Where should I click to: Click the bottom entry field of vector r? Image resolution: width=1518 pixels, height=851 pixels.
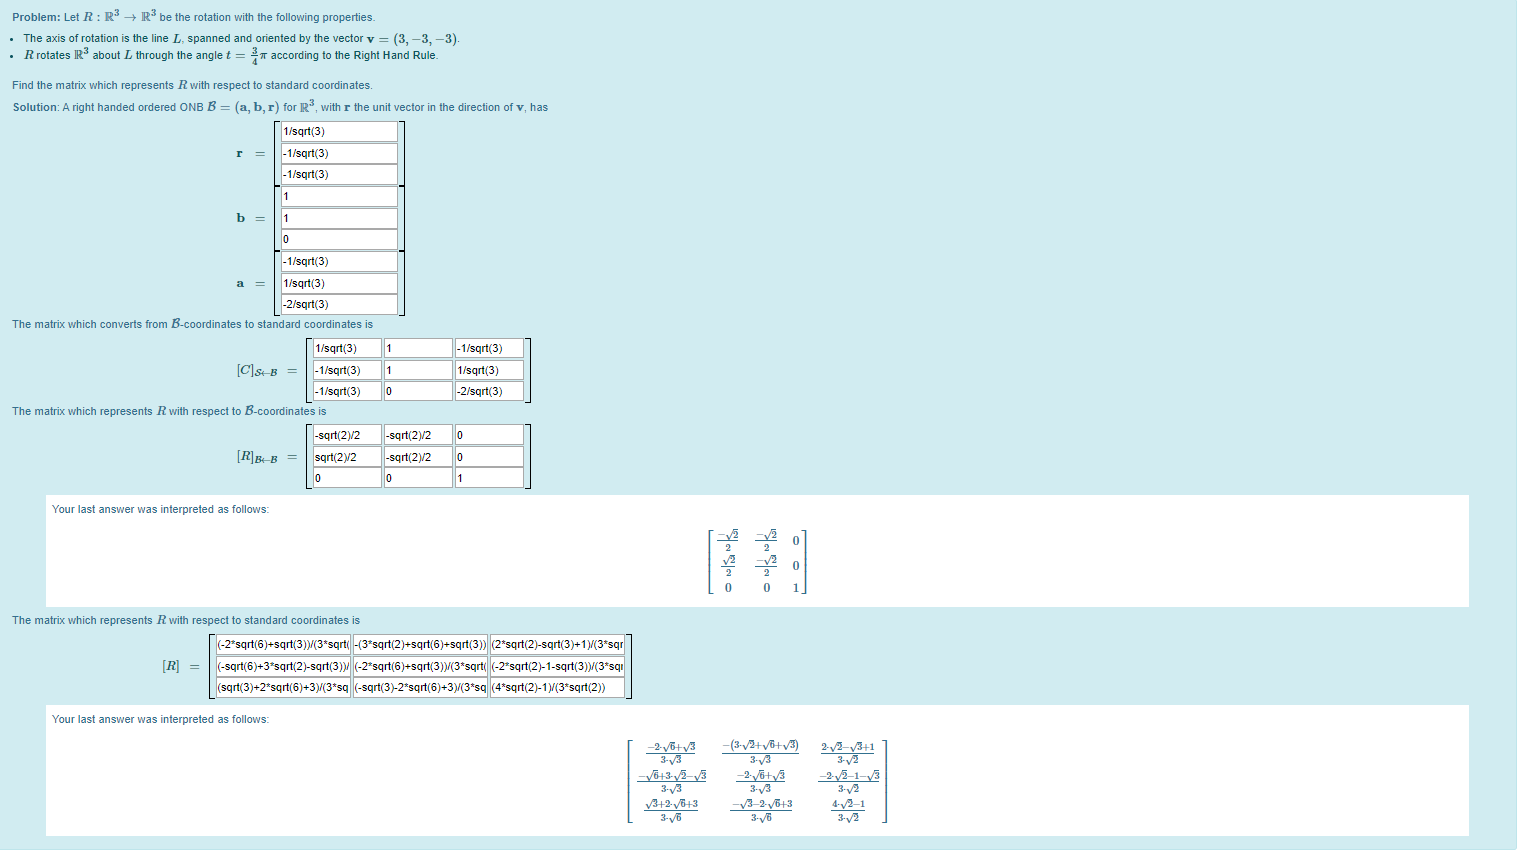tap(339, 174)
